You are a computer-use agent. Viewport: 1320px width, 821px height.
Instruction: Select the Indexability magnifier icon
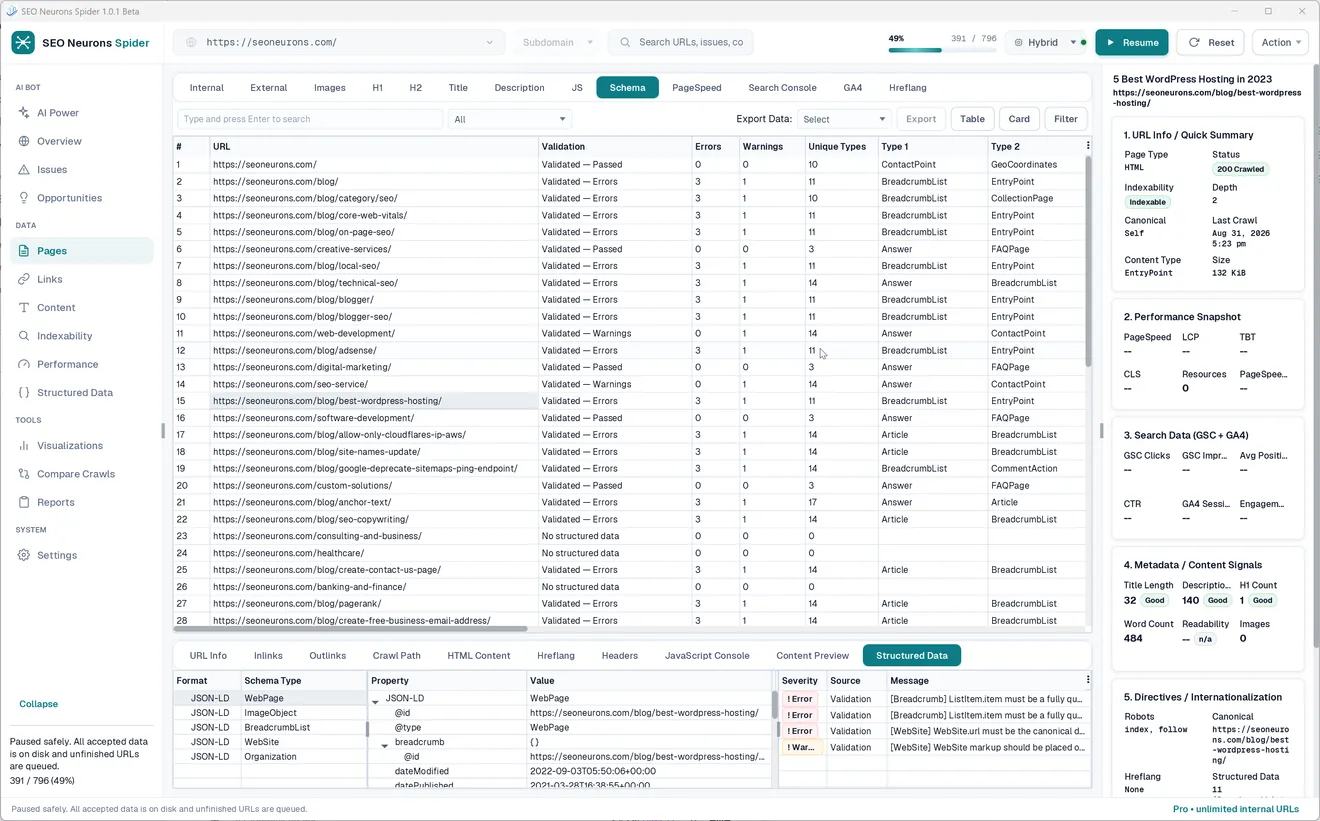(24, 336)
